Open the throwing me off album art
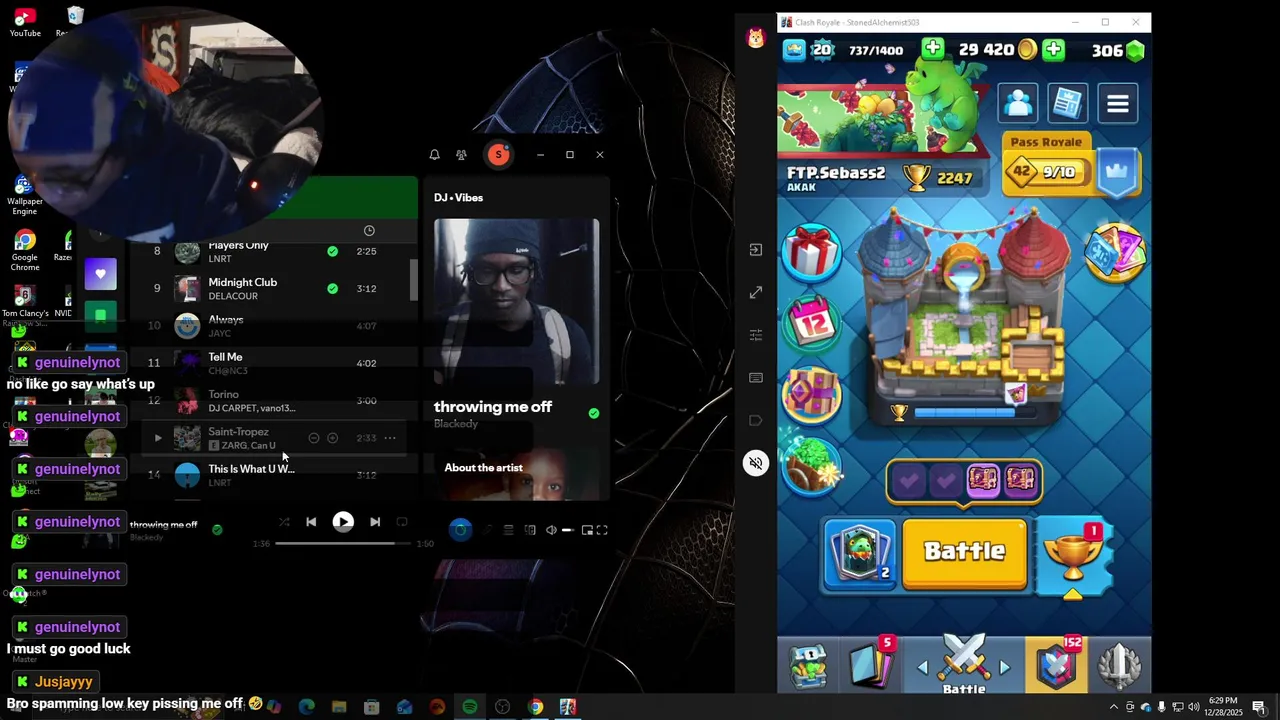1280x720 pixels. tap(517, 301)
